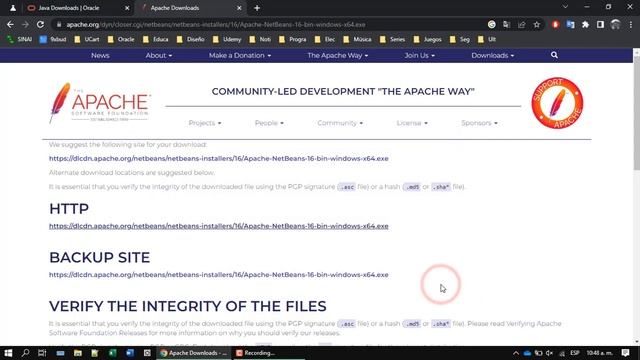Click the Apache Software Foundation logo
Screen dimensions: 640x360
tap(100, 103)
